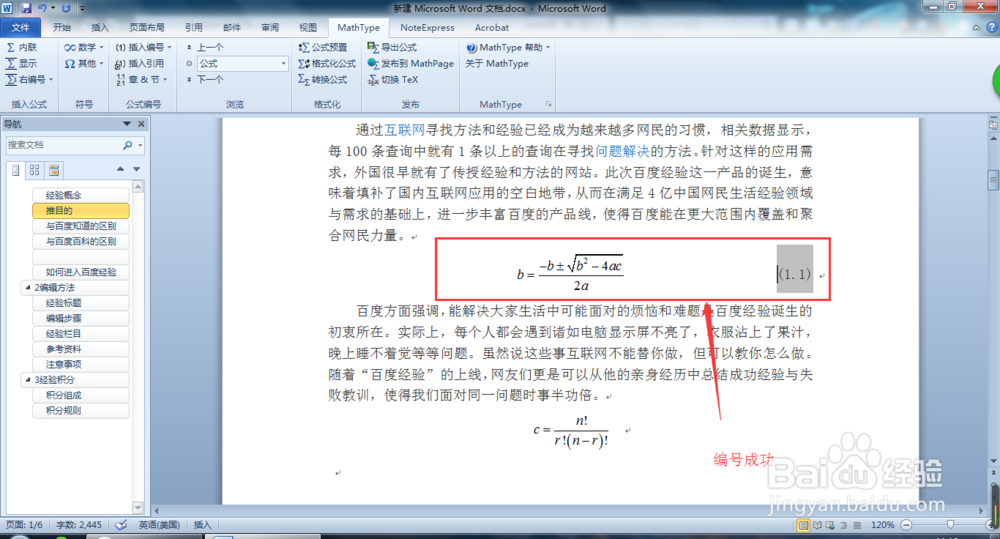Screen dimensions: 1000x539
Task: Select the 经验概念 heading in navigation
Action: point(80,195)
